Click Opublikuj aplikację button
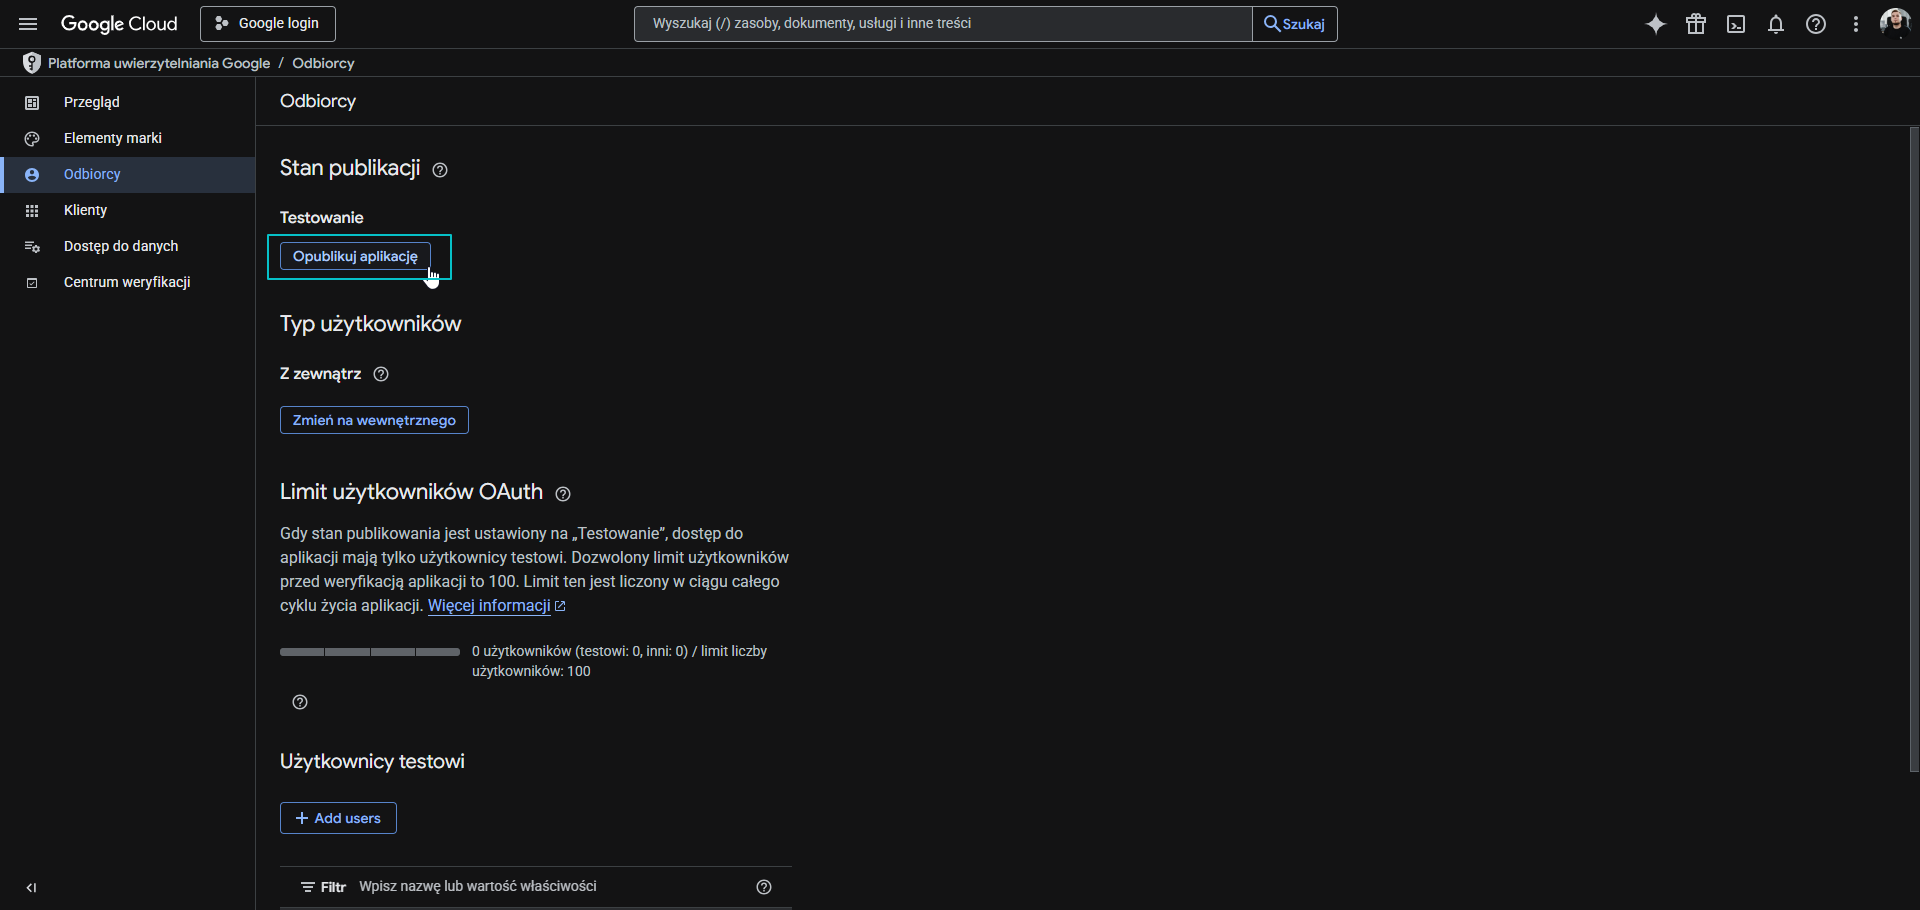1920x910 pixels. (355, 256)
